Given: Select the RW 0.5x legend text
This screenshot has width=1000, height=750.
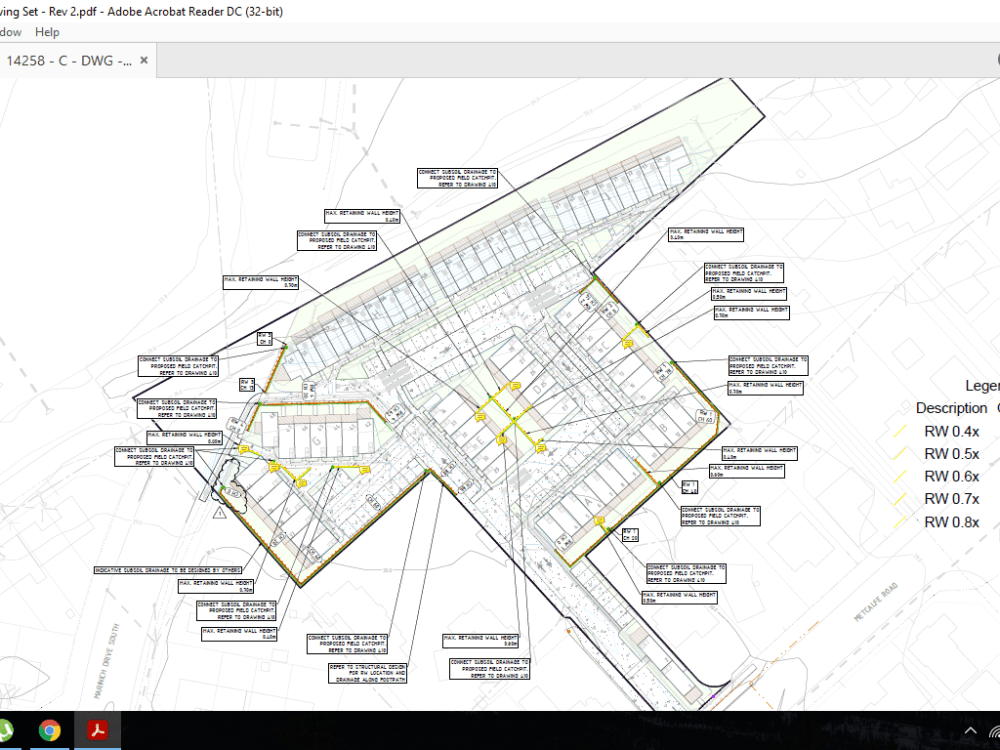Looking at the screenshot, I should pos(952,454).
